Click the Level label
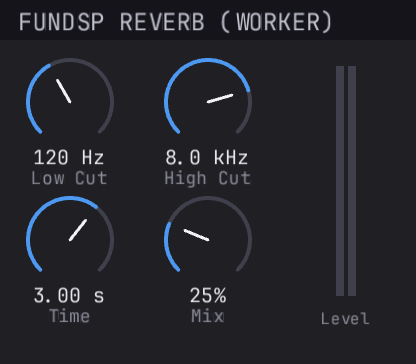Image resolution: width=416 pixels, height=364 pixels. coord(345,319)
